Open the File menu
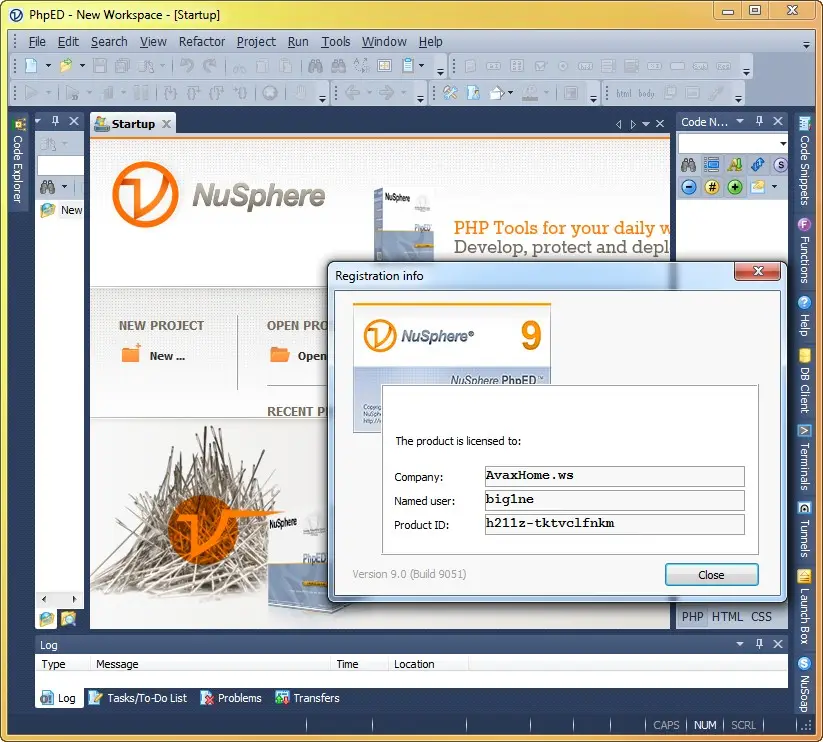The height and width of the screenshot is (742, 823). point(37,41)
